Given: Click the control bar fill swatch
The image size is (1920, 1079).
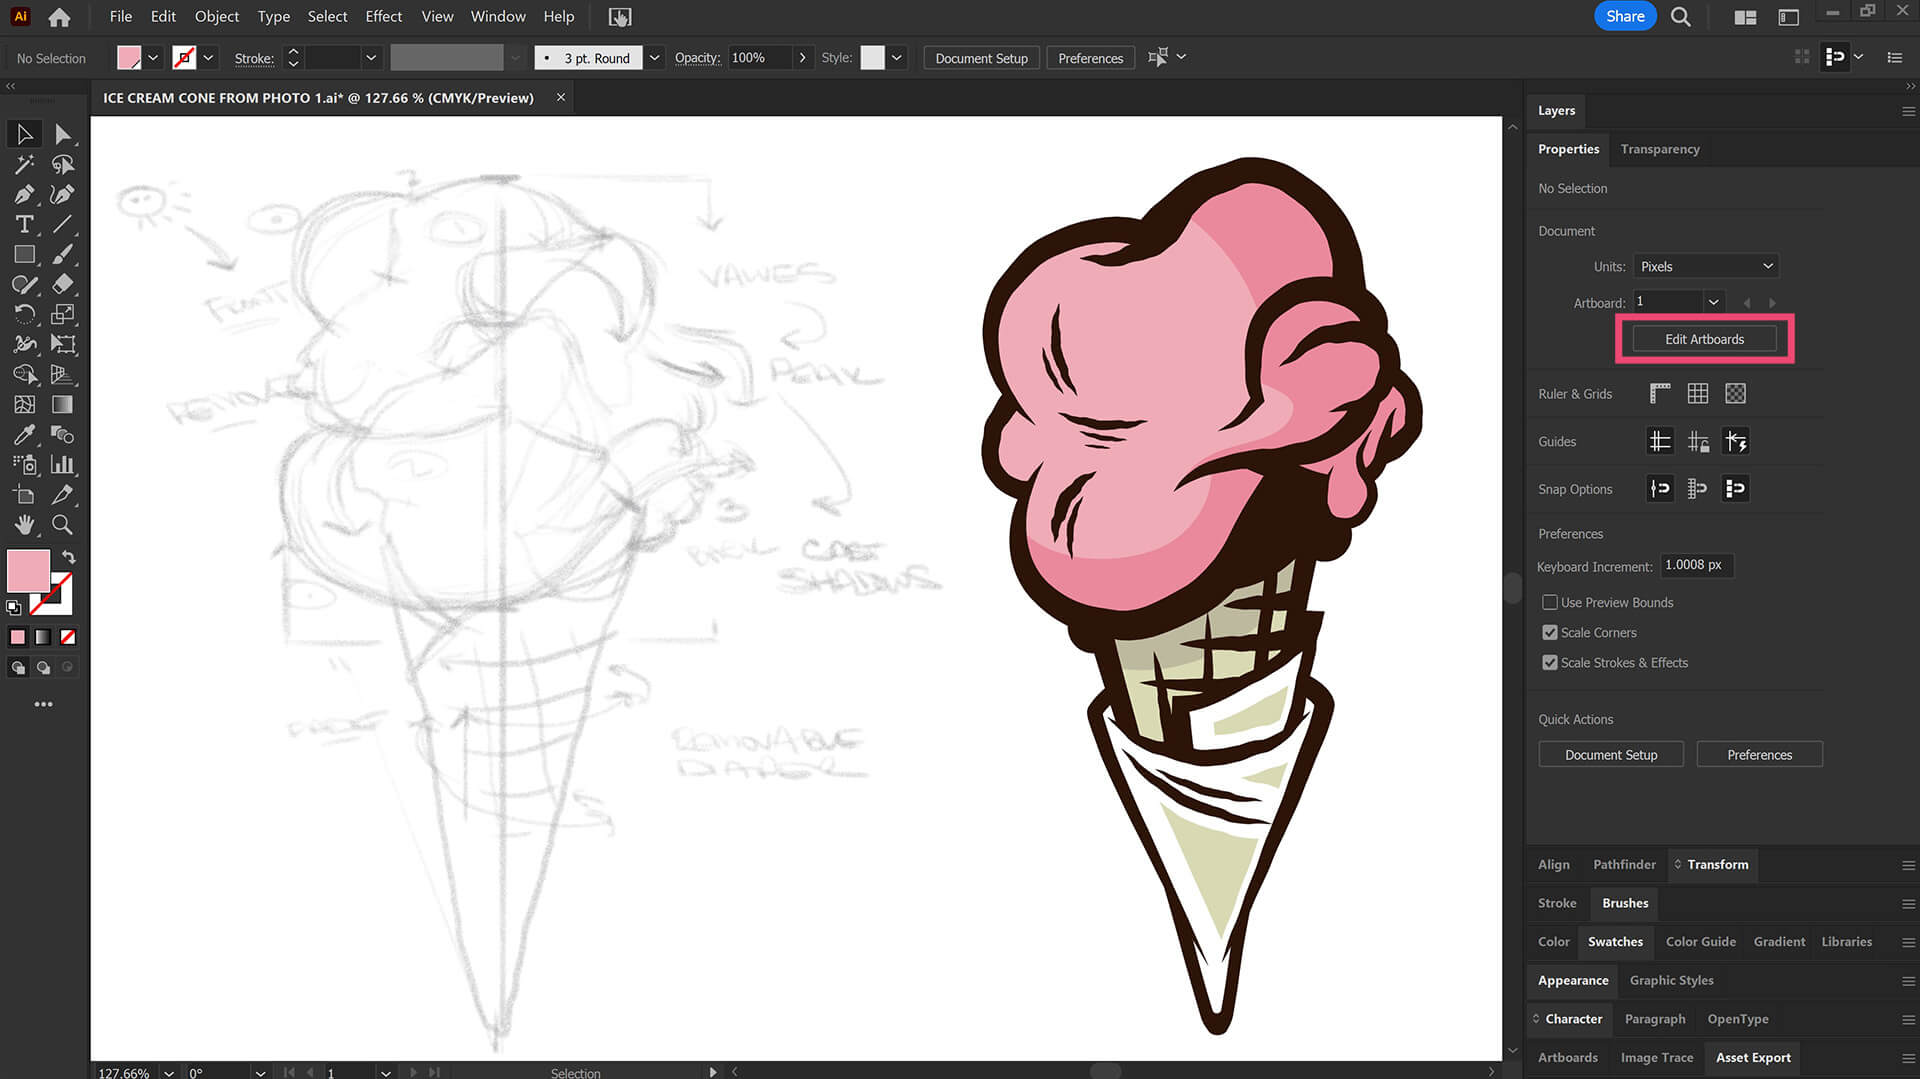Looking at the screenshot, I should [x=129, y=58].
